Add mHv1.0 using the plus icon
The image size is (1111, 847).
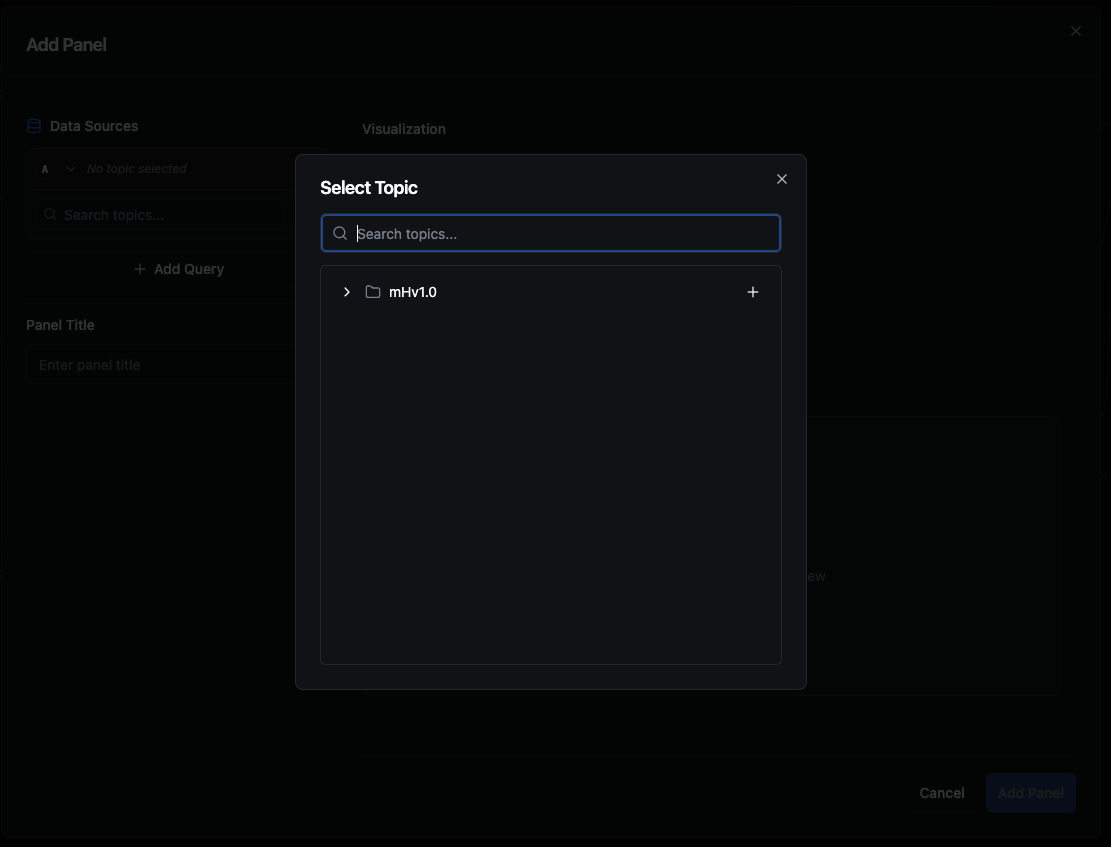coord(753,292)
